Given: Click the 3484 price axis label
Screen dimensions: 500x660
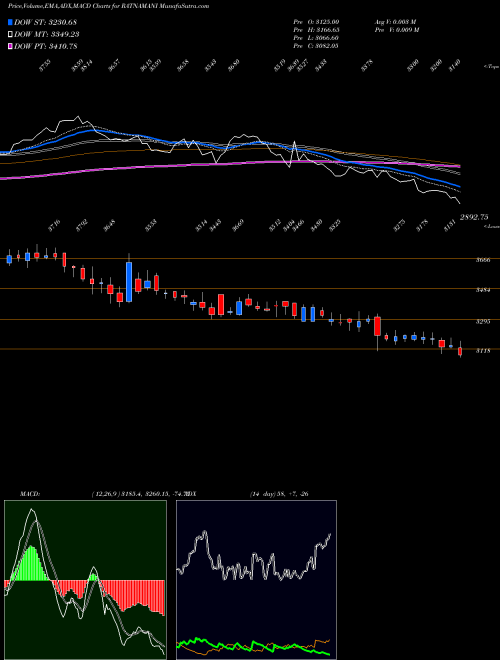Looking at the screenshot, I should pyautogui.click(x=483, y=290).
